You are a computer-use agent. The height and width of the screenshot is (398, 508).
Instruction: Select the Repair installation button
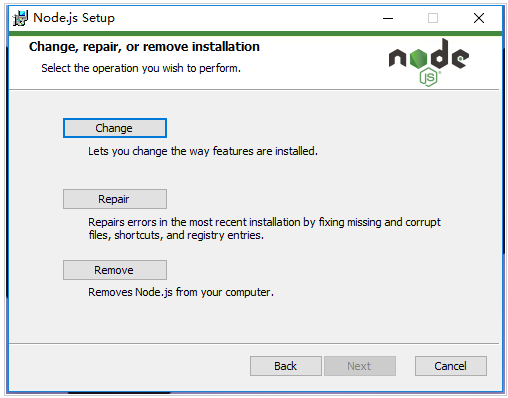click(x=115, y=199)
